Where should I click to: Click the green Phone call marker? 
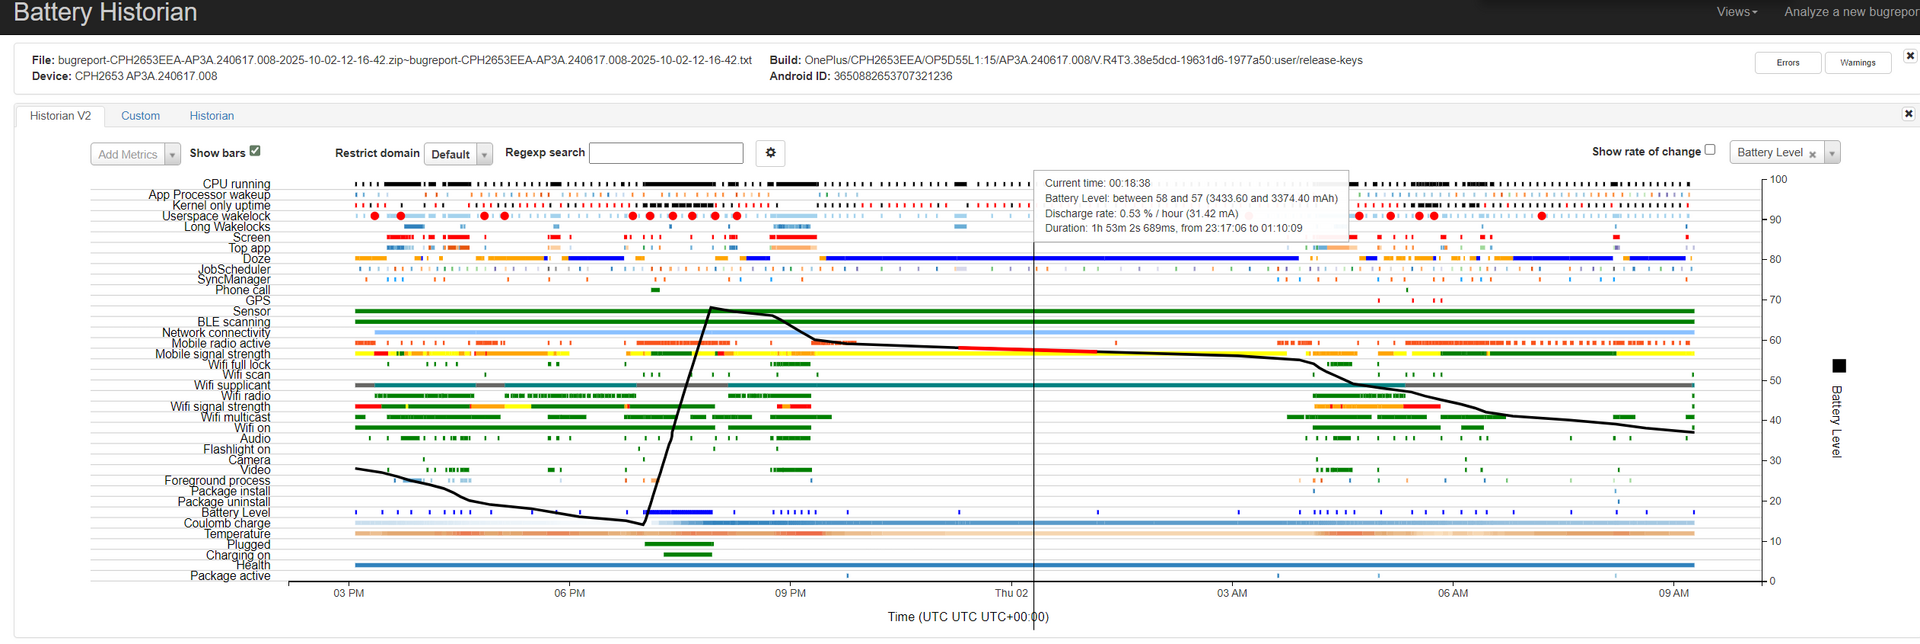[x=655, y=290]
